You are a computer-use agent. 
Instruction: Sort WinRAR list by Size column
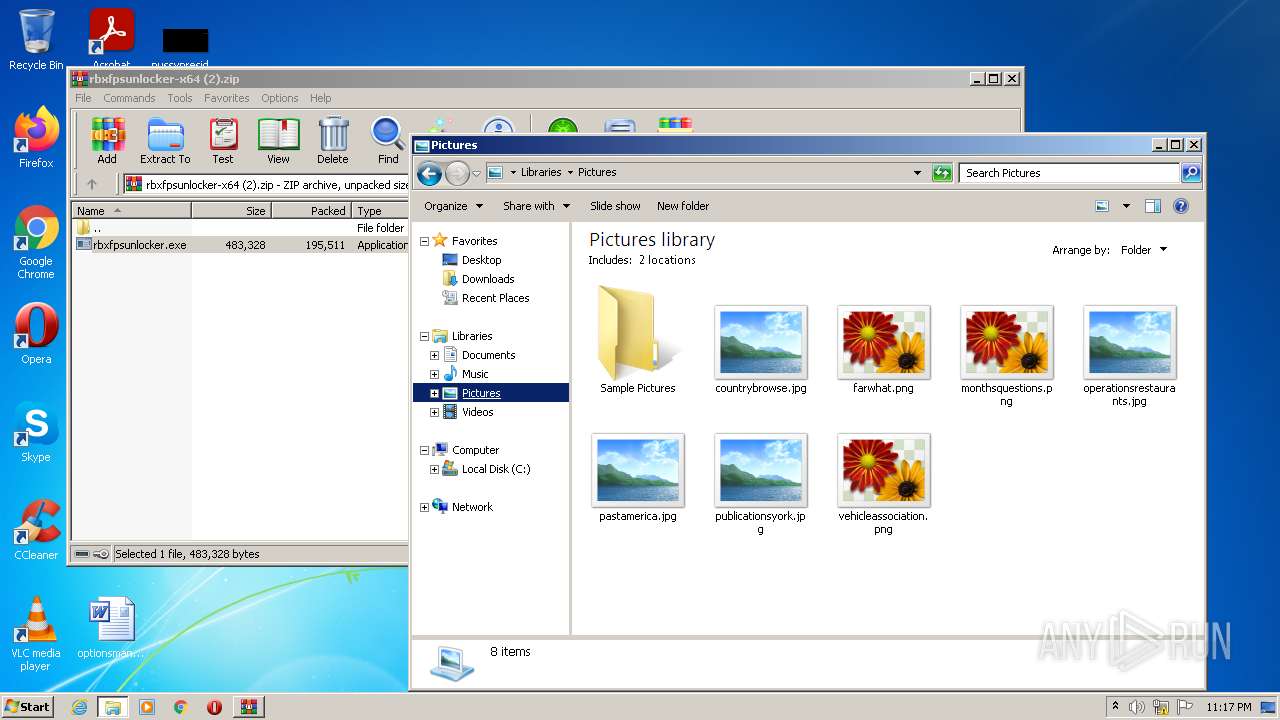point(231,211)
